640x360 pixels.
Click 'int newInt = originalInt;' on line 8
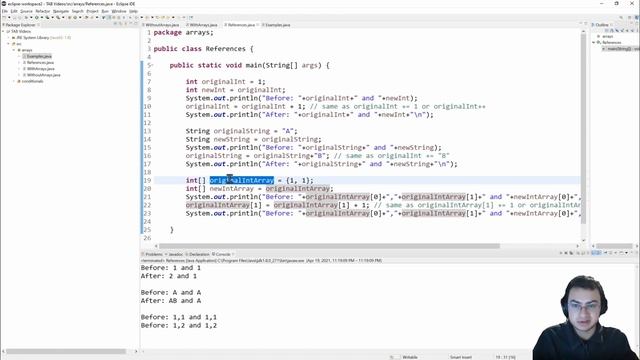(x=236, y=90)
